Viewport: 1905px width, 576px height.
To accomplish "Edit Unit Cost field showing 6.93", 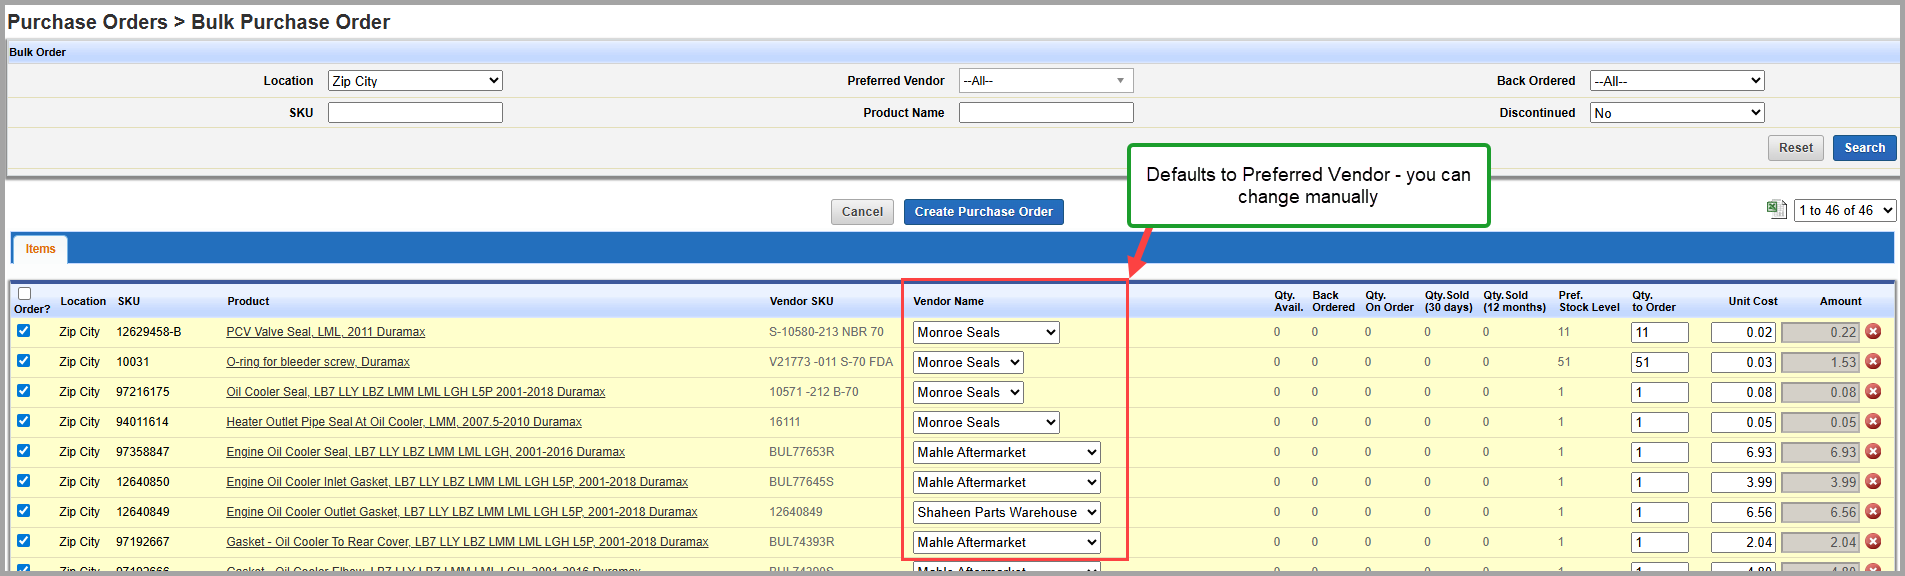I will coord(1743,452).
